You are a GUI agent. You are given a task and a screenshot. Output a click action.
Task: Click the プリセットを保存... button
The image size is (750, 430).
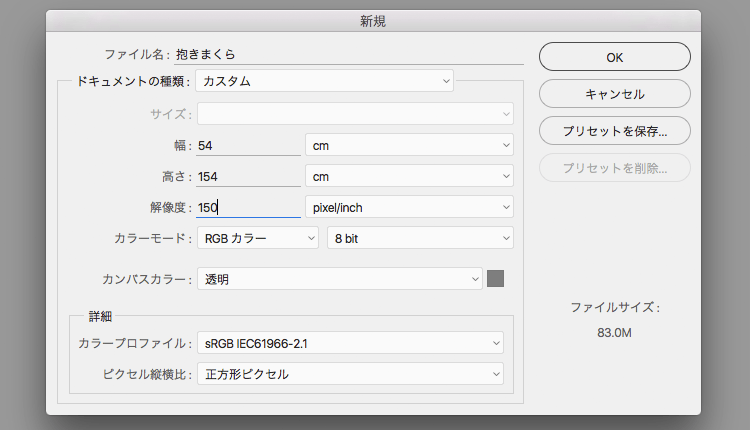(614, 130)
